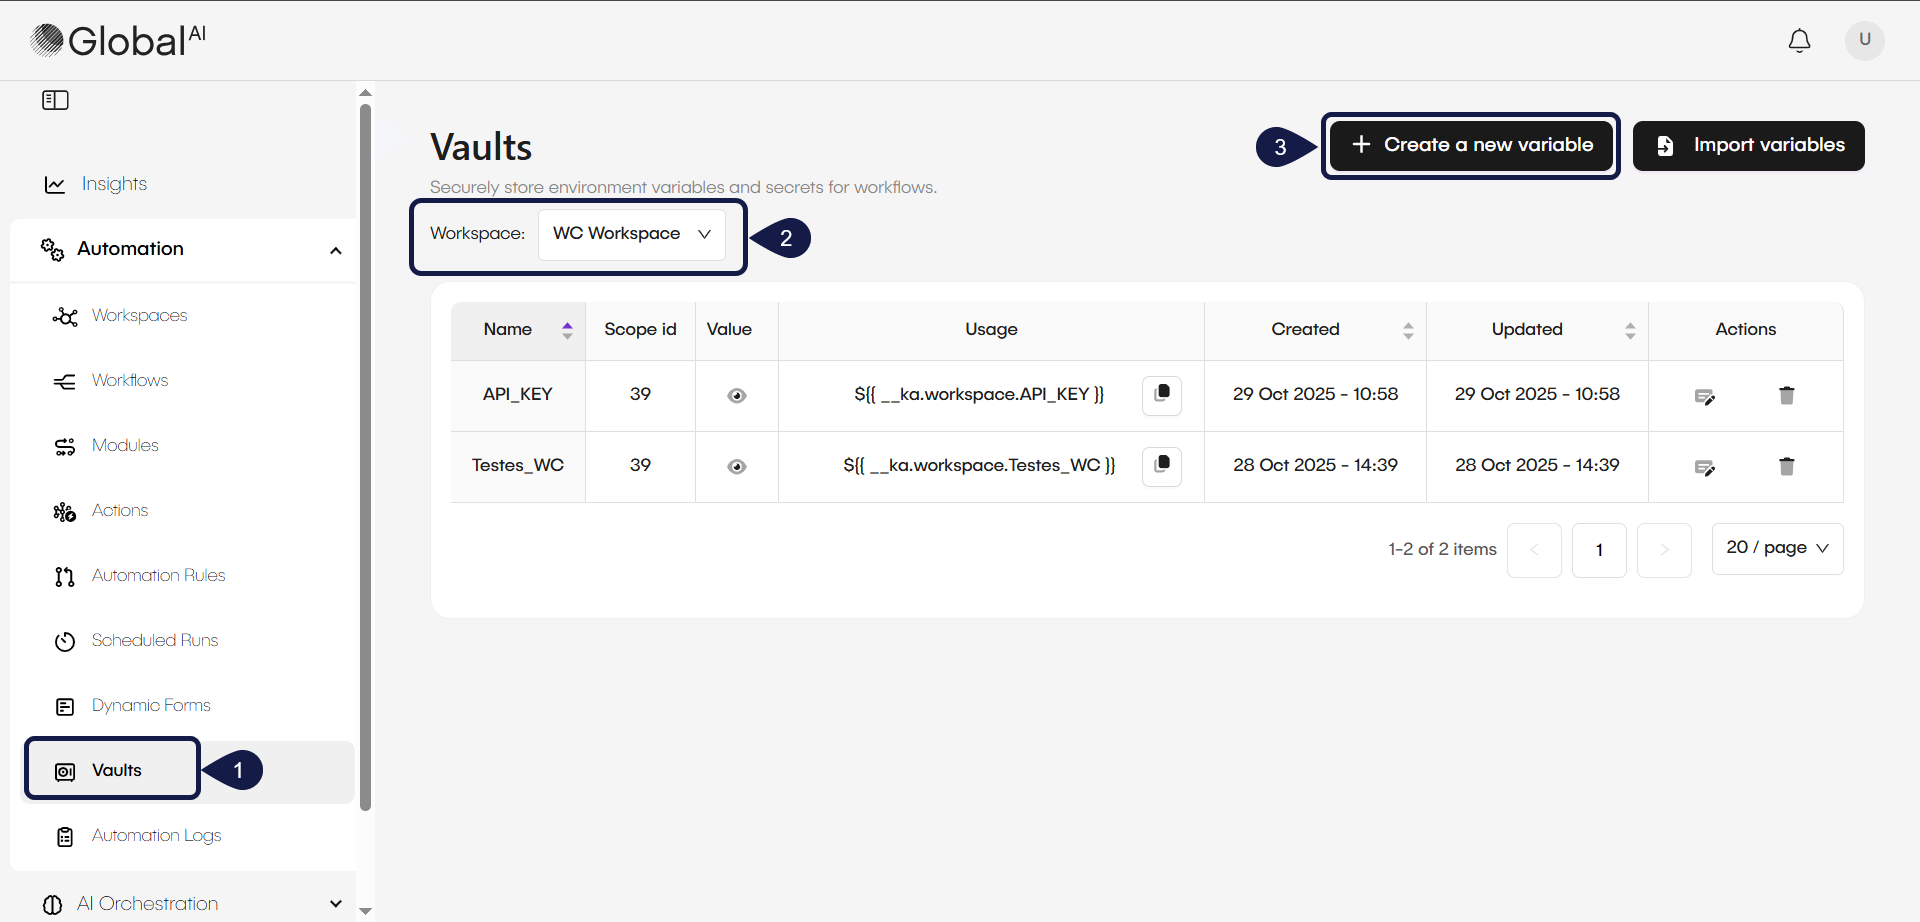Open the notifications bell

point(1799,41)
